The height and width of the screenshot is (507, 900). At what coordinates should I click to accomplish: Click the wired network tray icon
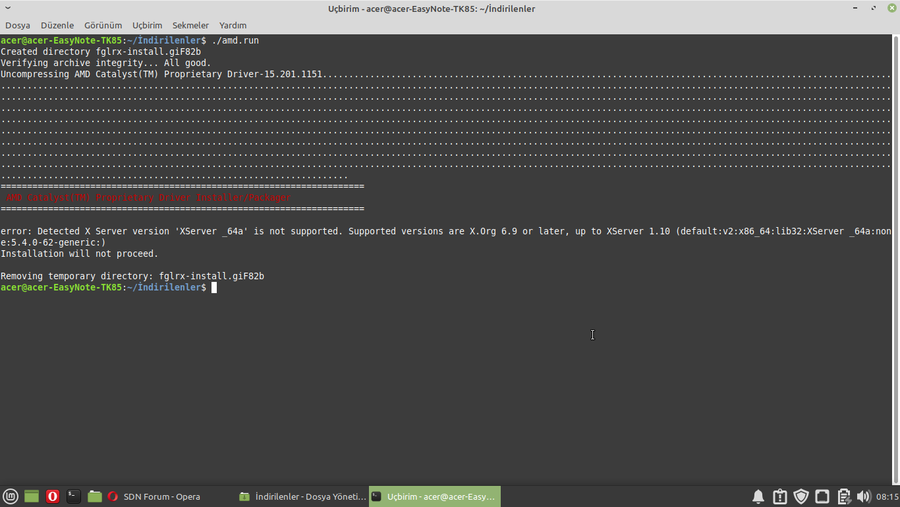coord(822,497)
